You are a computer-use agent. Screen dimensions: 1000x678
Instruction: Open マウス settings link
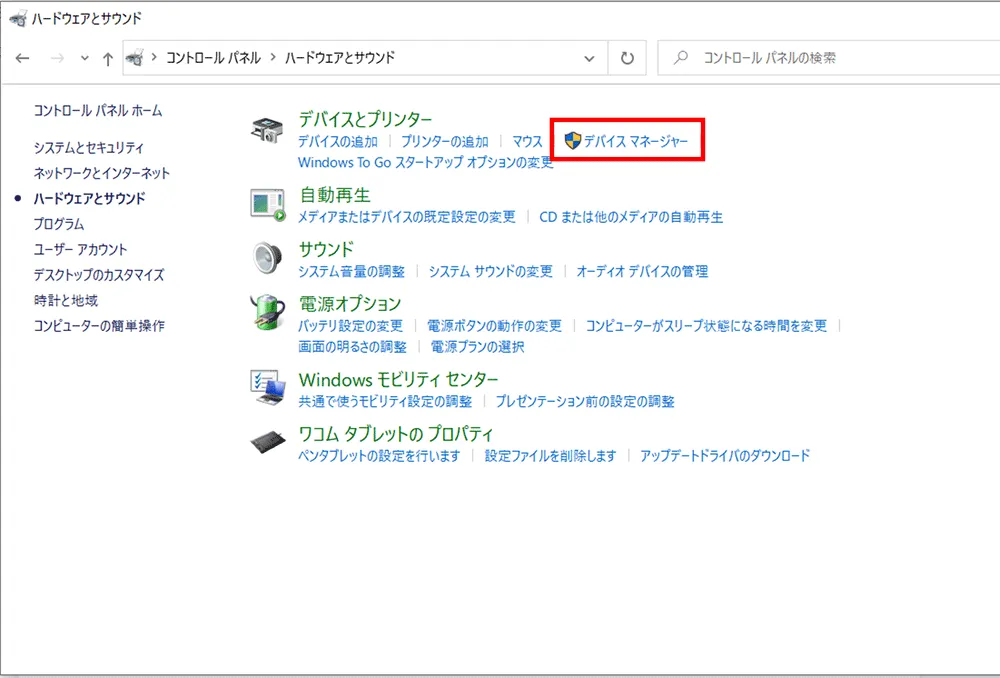pyautogui.click(x=527, y=141)
